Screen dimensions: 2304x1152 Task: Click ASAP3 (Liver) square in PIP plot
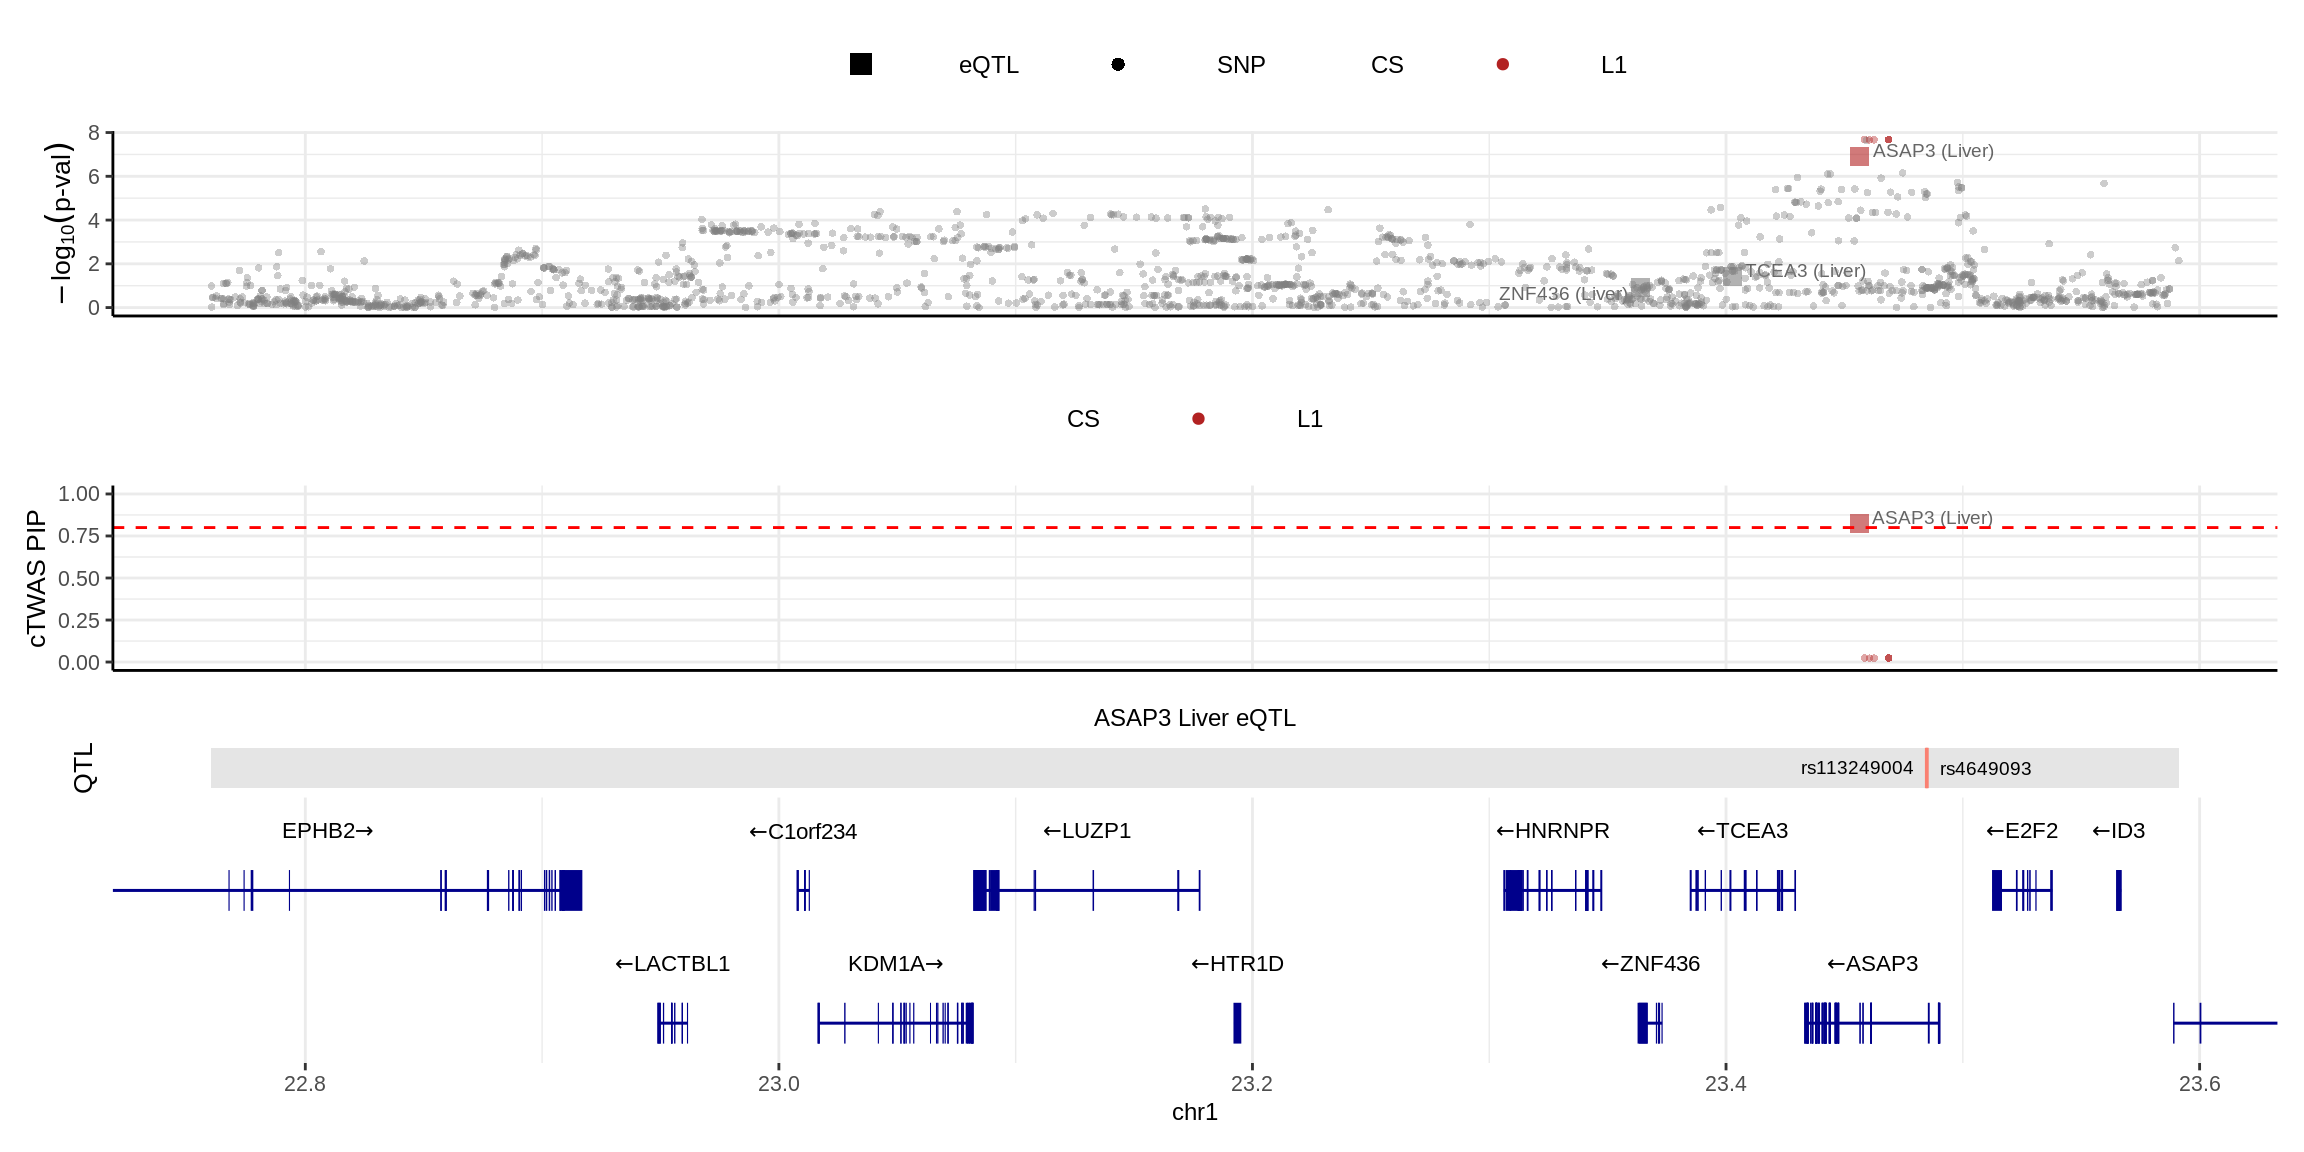tap(1859, 523)
